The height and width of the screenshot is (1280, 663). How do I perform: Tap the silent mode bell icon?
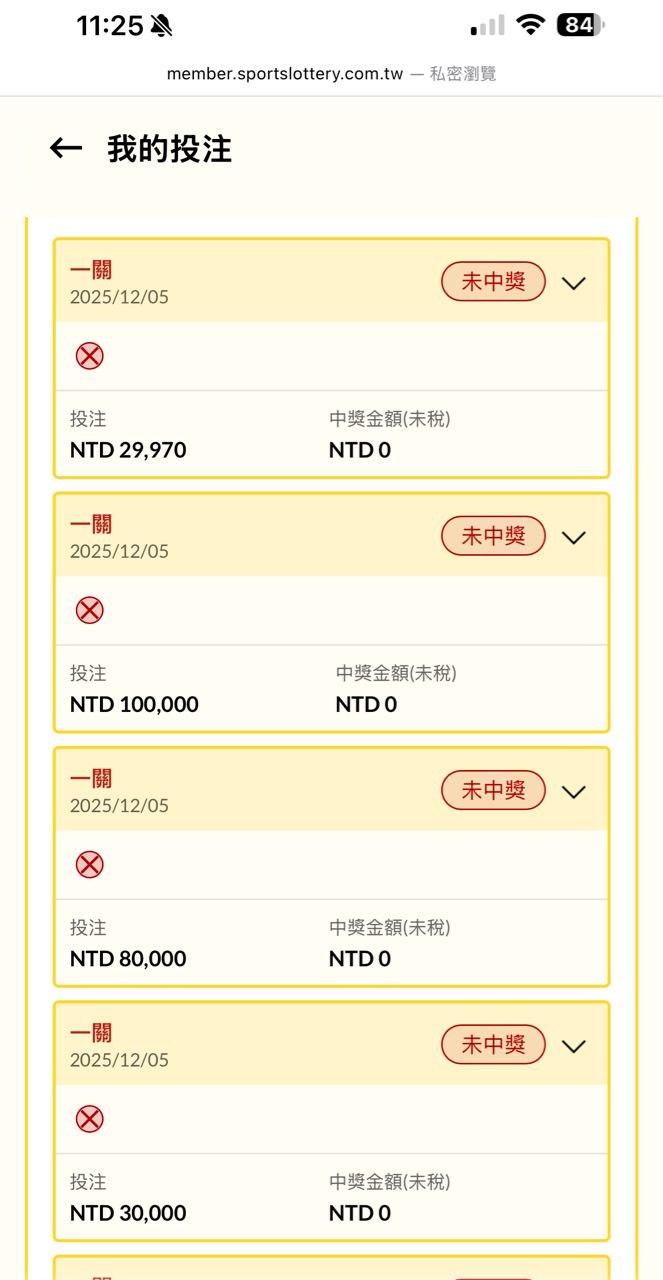click(x=161, y=27)
